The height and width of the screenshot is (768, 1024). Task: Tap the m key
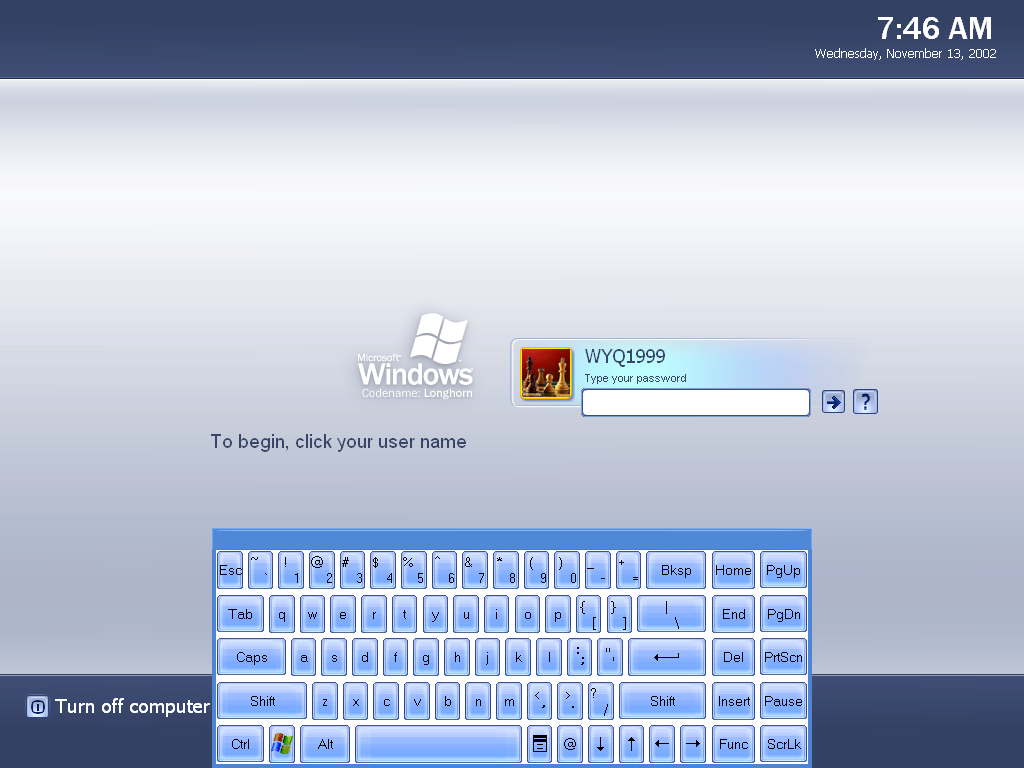pos(509,701)
